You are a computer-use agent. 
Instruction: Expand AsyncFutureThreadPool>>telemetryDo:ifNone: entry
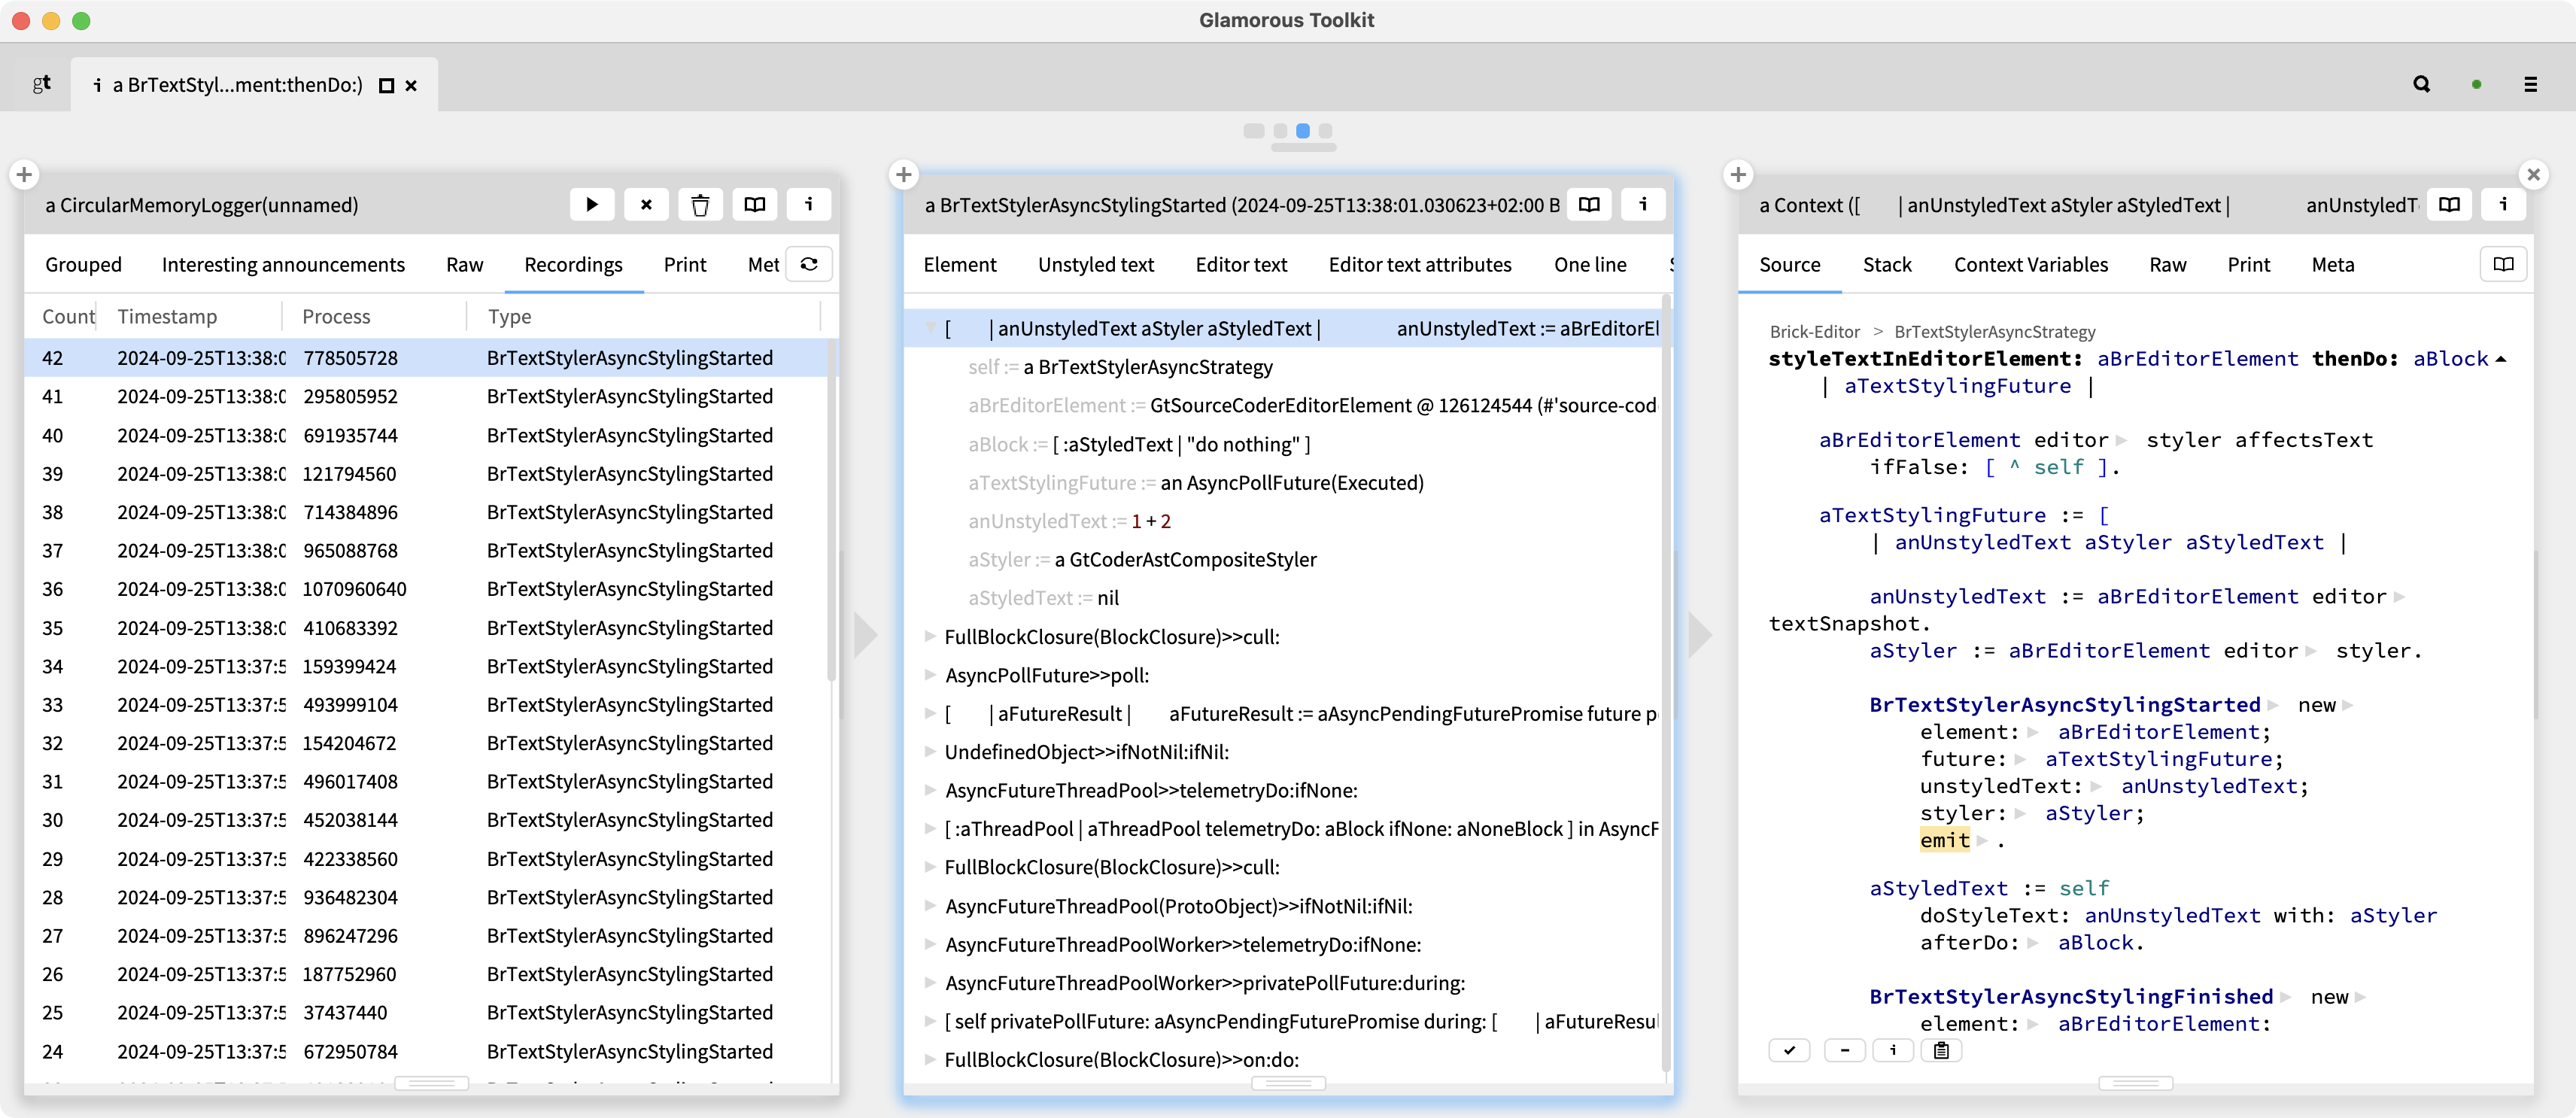tap(930, 790)
